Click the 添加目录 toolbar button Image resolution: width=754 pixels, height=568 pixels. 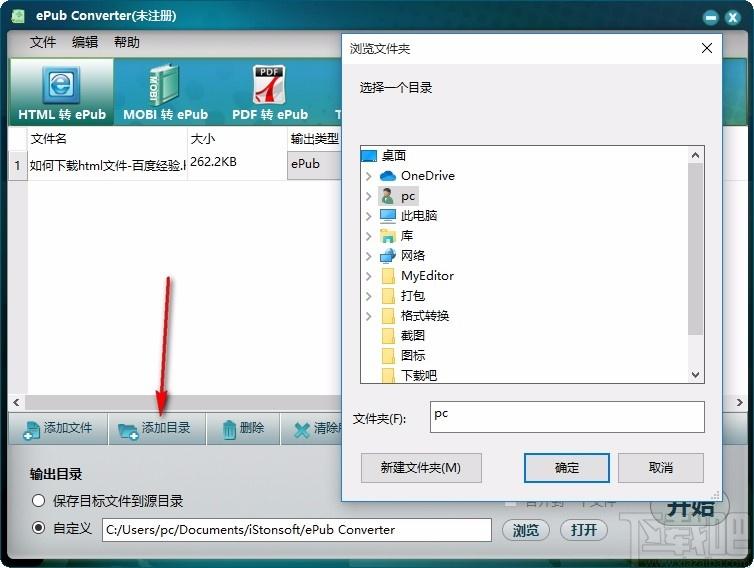[156, 428]
